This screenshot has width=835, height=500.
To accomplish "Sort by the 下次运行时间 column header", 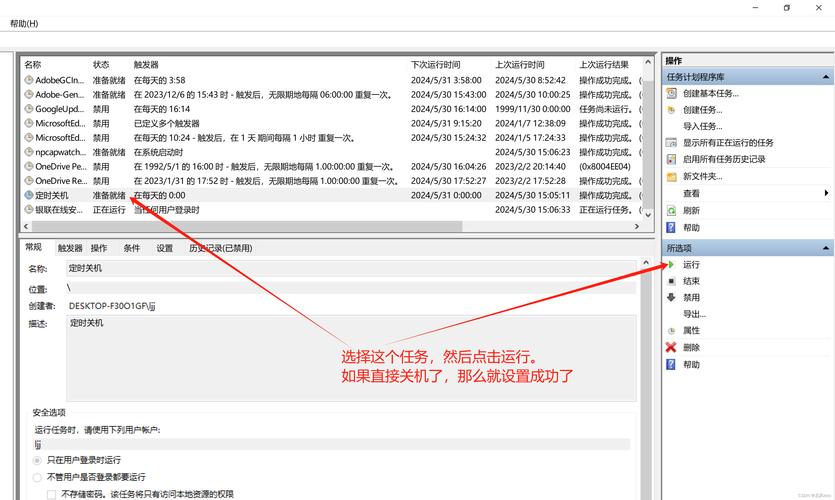I will point(435,64).
